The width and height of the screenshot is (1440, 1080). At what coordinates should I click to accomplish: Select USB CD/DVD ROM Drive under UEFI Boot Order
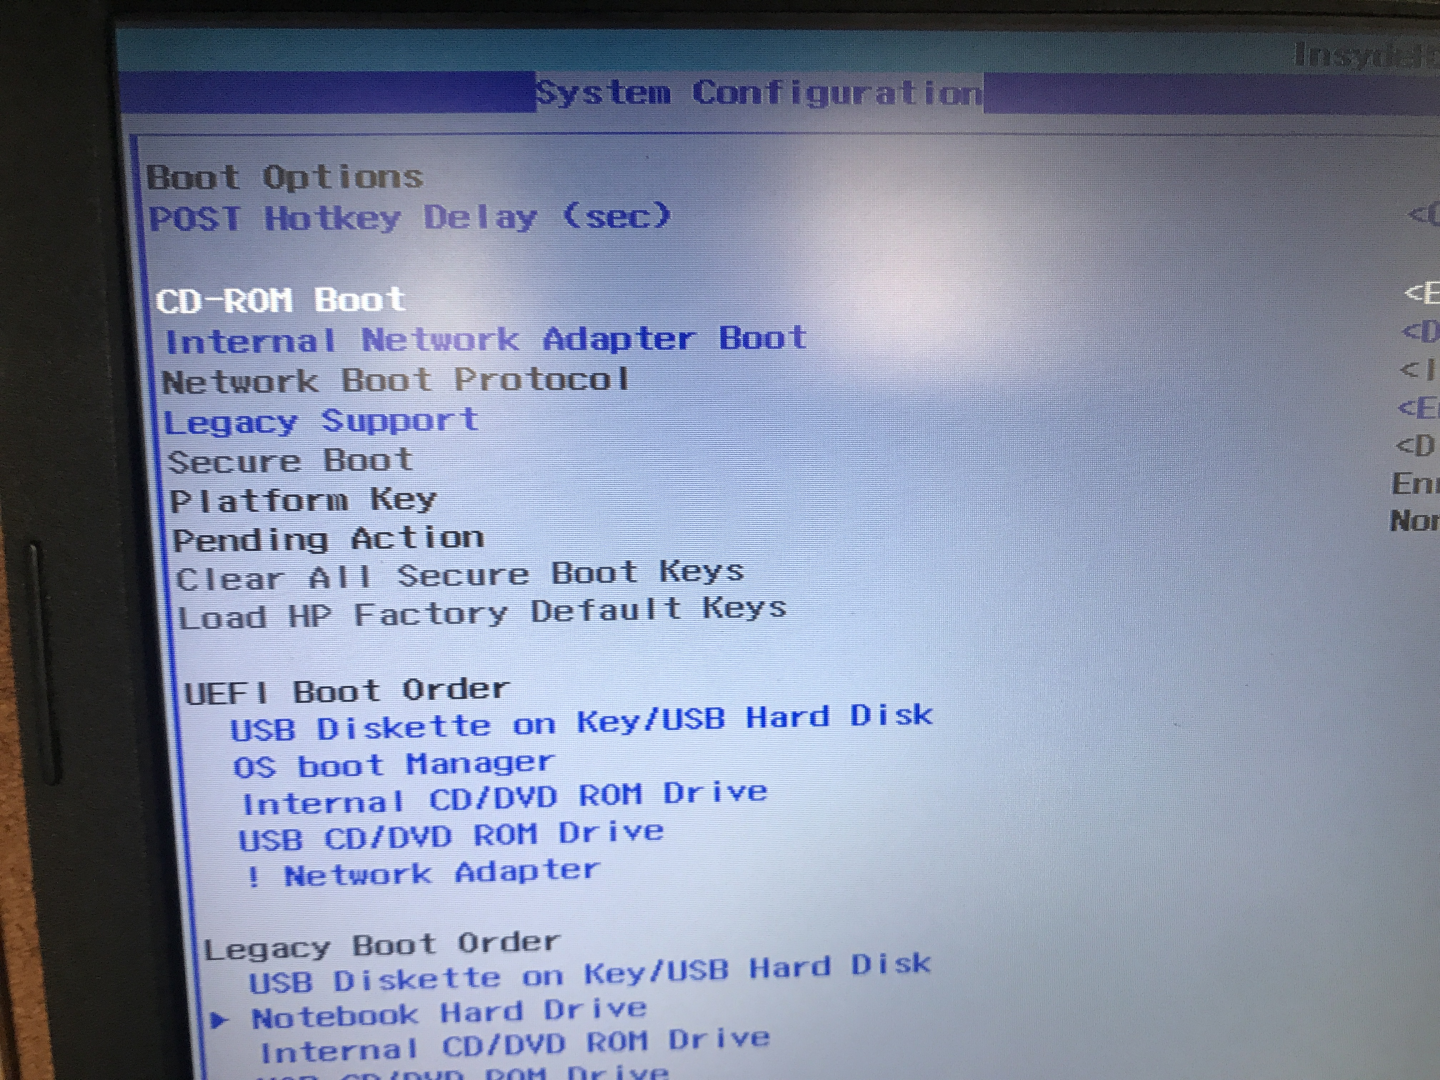coord(451,836)
